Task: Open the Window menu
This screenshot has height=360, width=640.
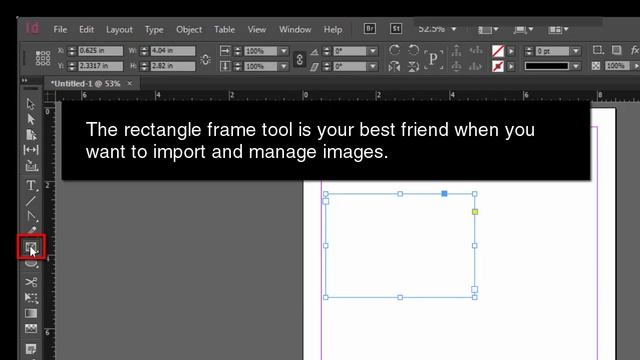Action: tap(295, 29)
